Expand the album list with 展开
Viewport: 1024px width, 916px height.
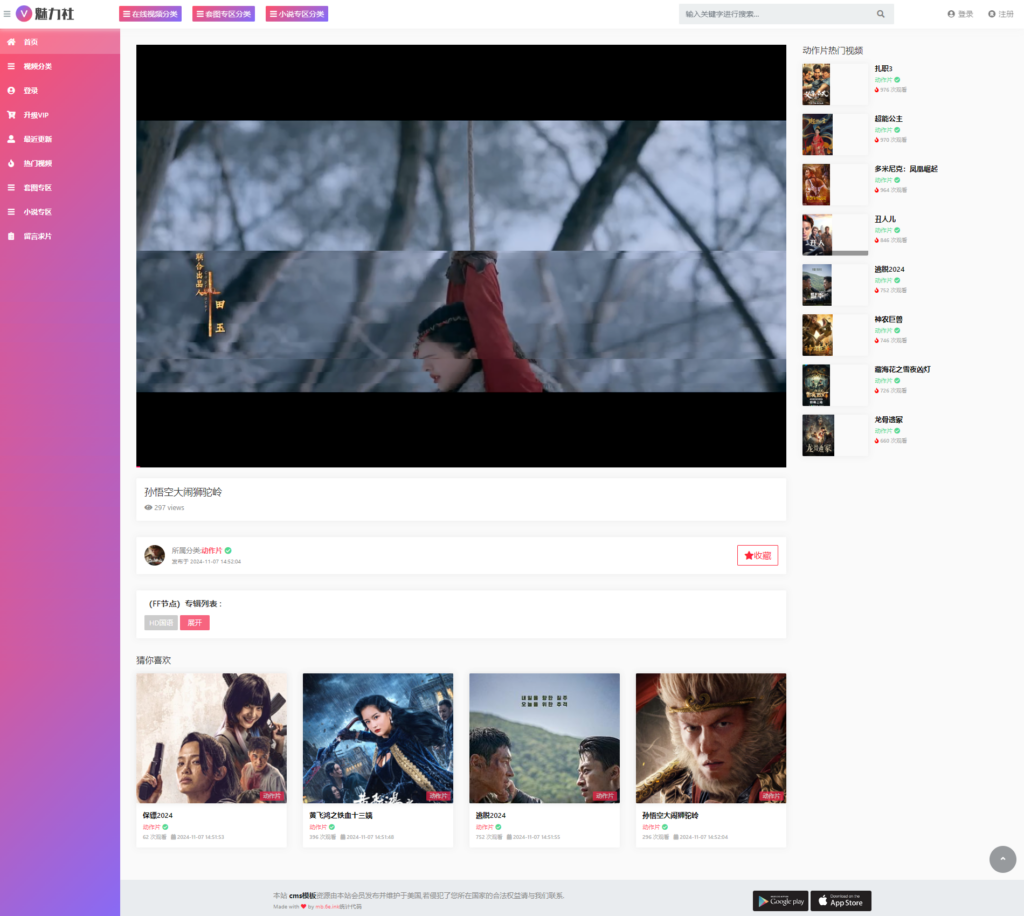[x=195, y=623]
